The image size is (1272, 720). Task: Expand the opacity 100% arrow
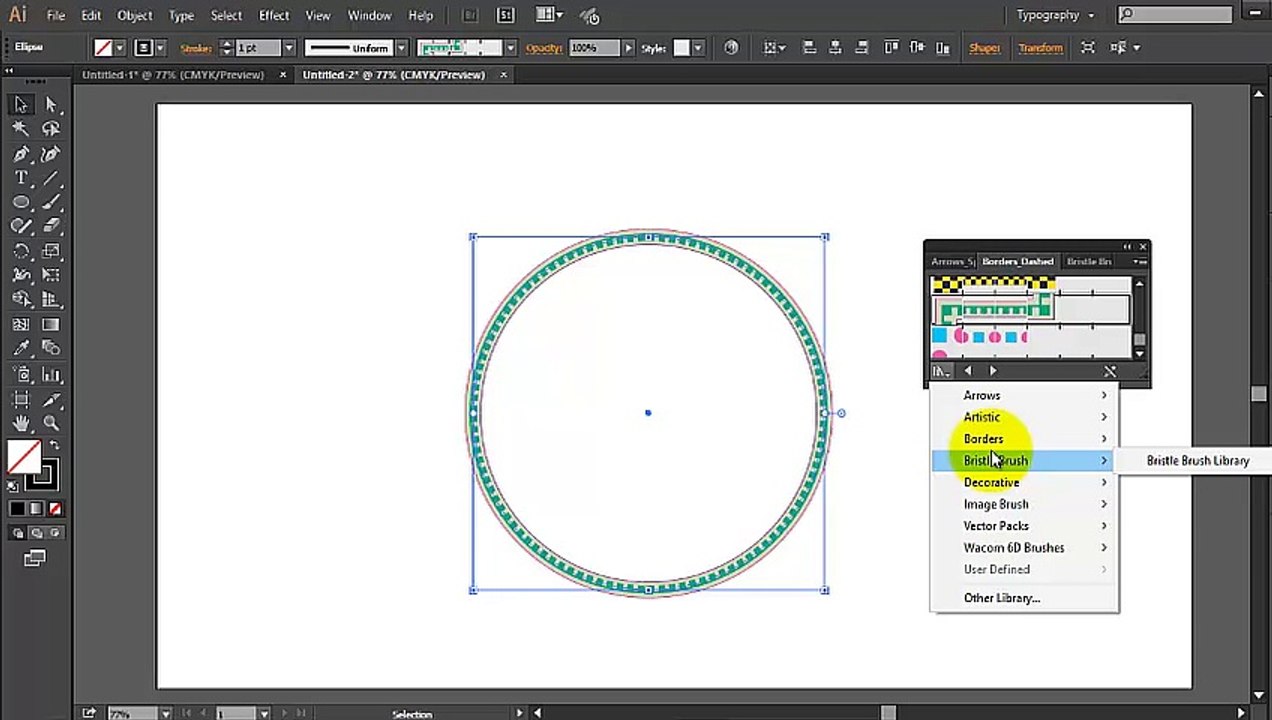click(x=628, y=48)
